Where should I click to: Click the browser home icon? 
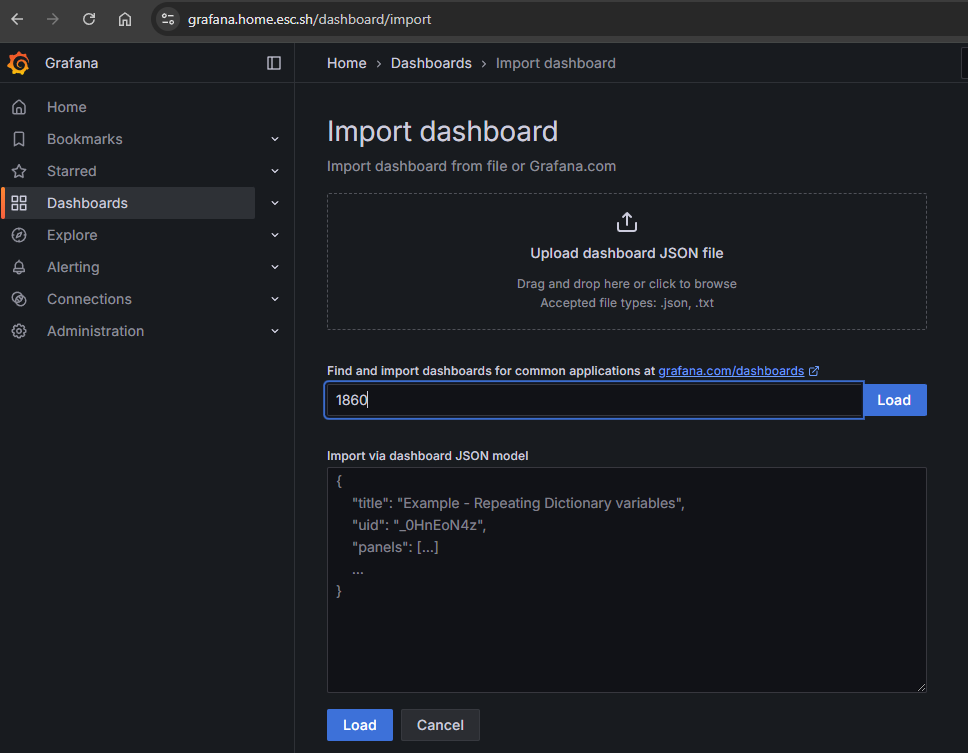(125, 19)
